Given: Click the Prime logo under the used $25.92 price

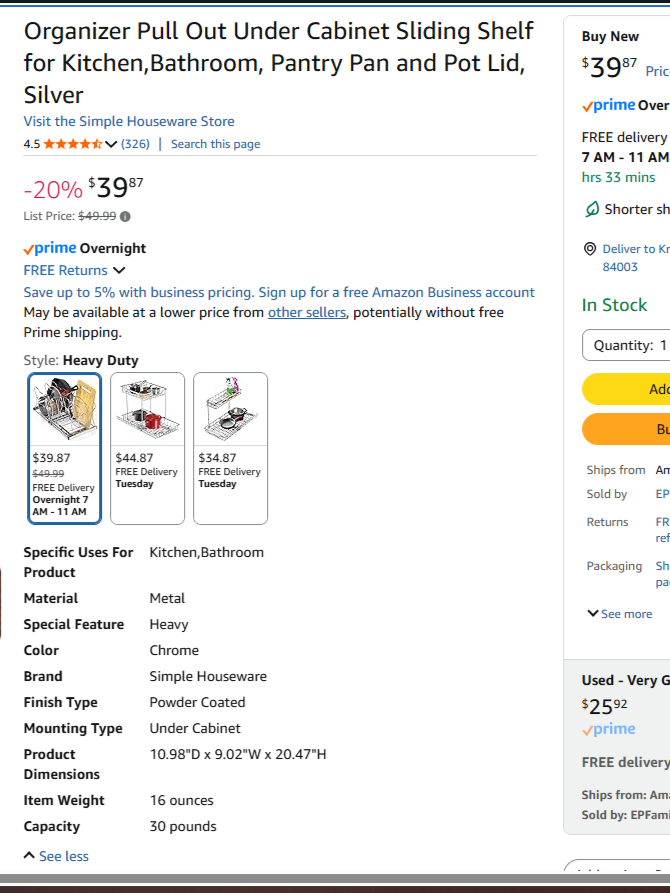Looking at the screenshot, I should click(x=608, y=729).
